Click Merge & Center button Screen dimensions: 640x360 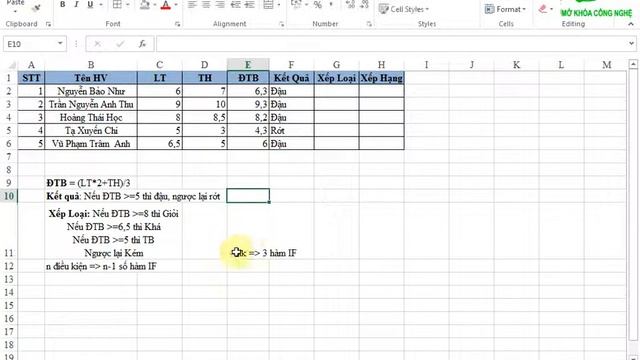coord(268,4)
